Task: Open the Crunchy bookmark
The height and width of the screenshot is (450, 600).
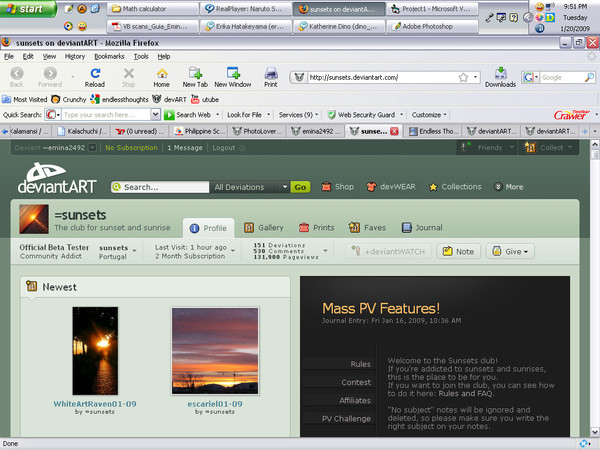Action: [x=69, y=99]
